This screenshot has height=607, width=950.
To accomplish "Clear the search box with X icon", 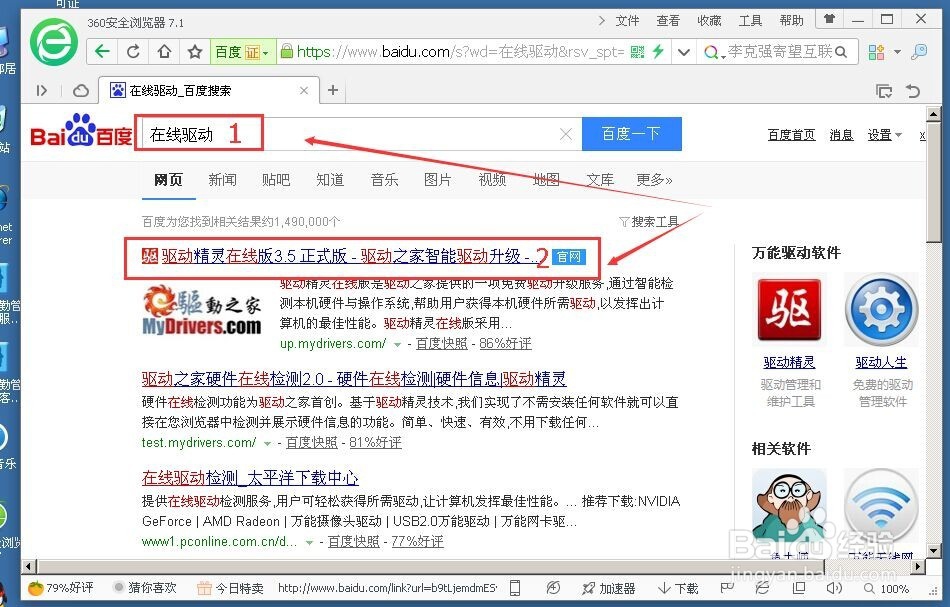I will tap(566, 134).
